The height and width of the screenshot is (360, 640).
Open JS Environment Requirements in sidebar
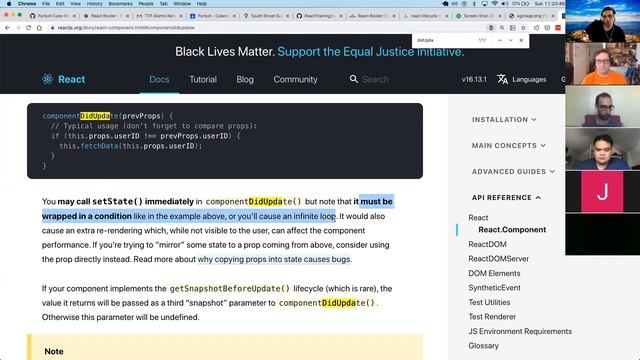click(x=520, y=331)
